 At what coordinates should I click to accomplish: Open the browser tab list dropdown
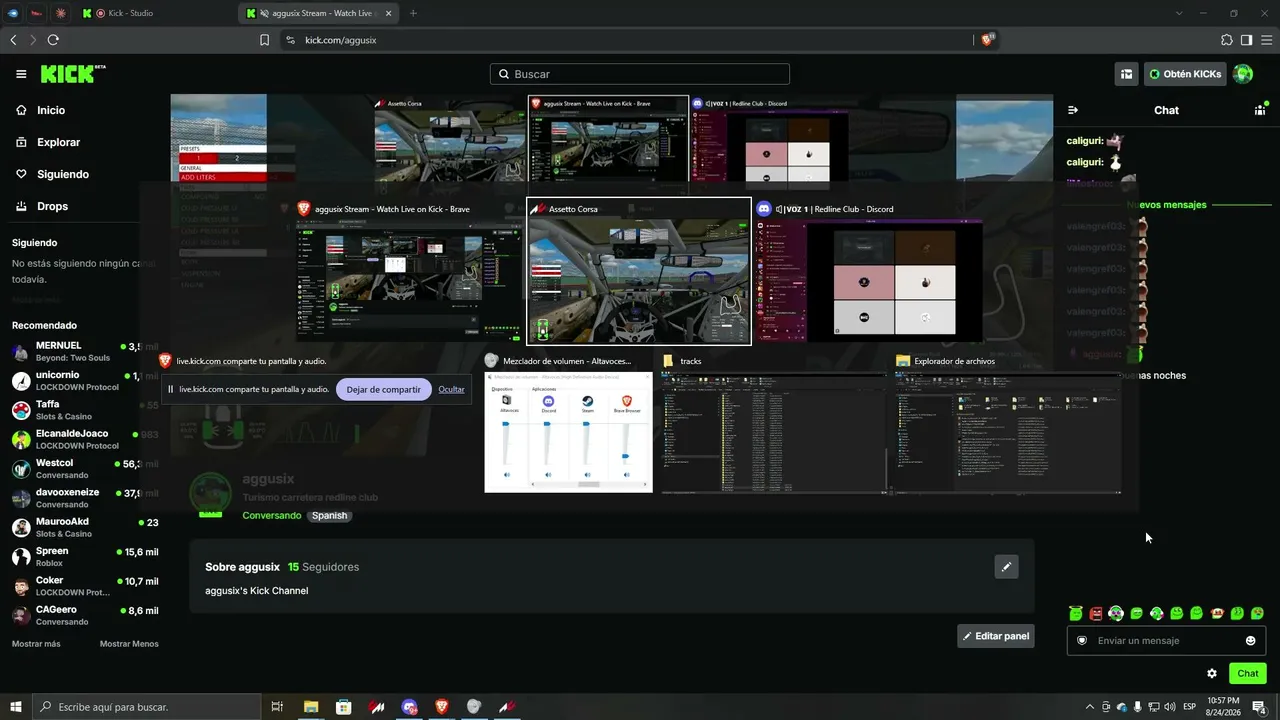1179,13
